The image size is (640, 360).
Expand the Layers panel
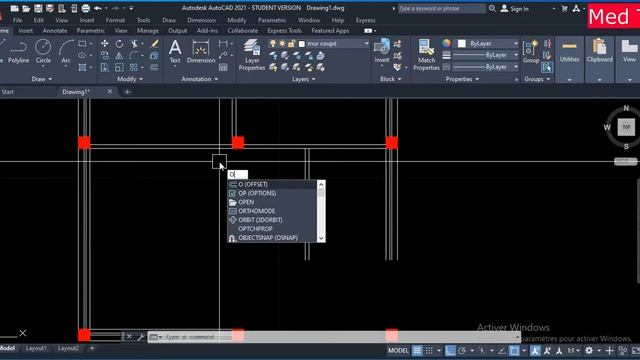click(x=304, y=79)
